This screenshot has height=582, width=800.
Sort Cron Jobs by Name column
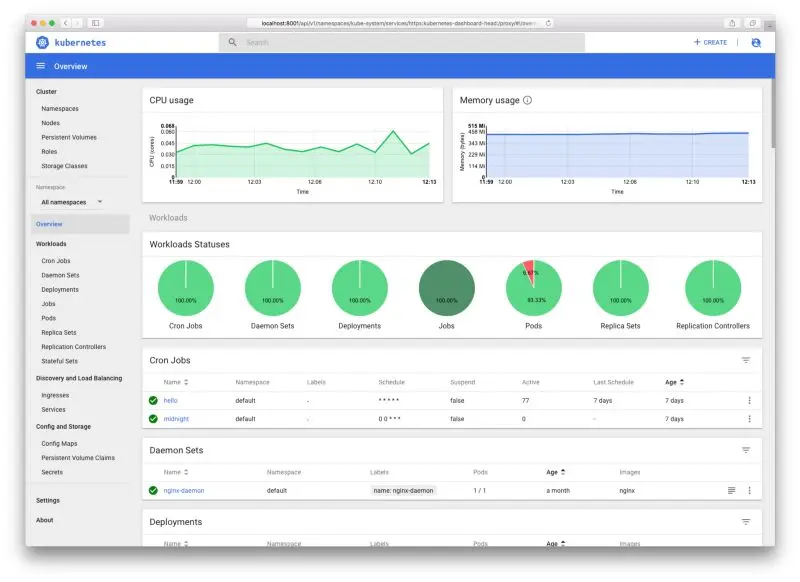click(x=176, y=382)
